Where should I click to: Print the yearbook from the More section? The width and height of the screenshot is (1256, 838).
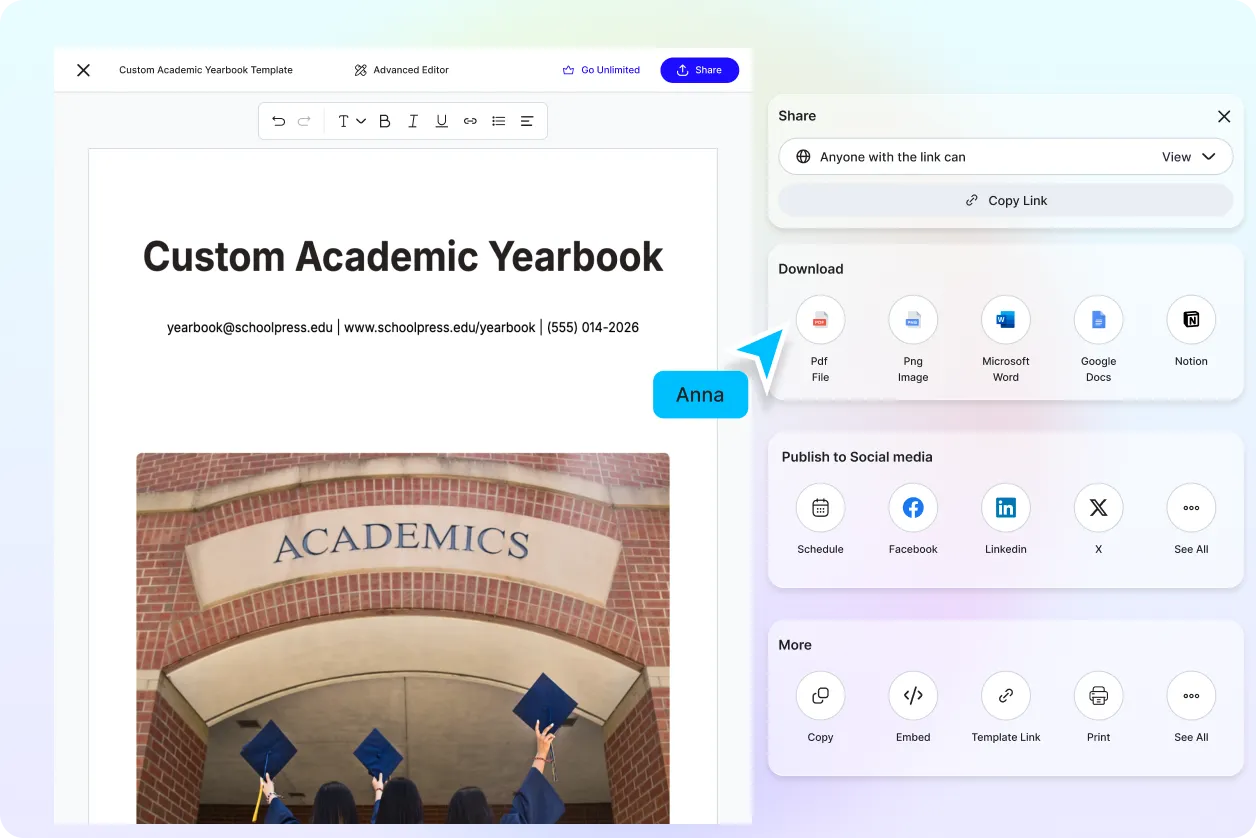click(x=1098, y=695)
